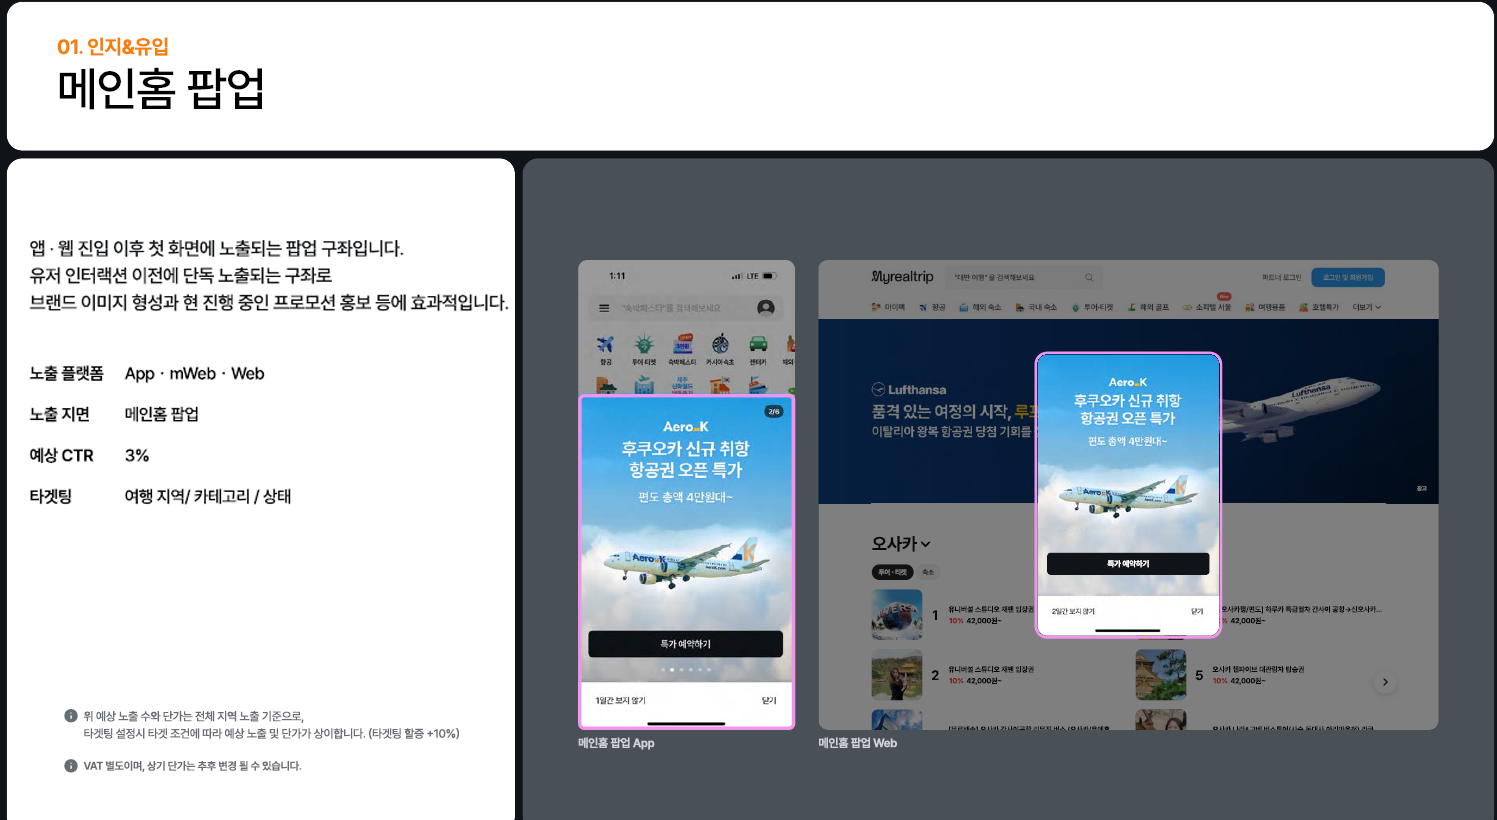
Task: Open 해외 골프 in the web navigation bar
Action: 1148,307
